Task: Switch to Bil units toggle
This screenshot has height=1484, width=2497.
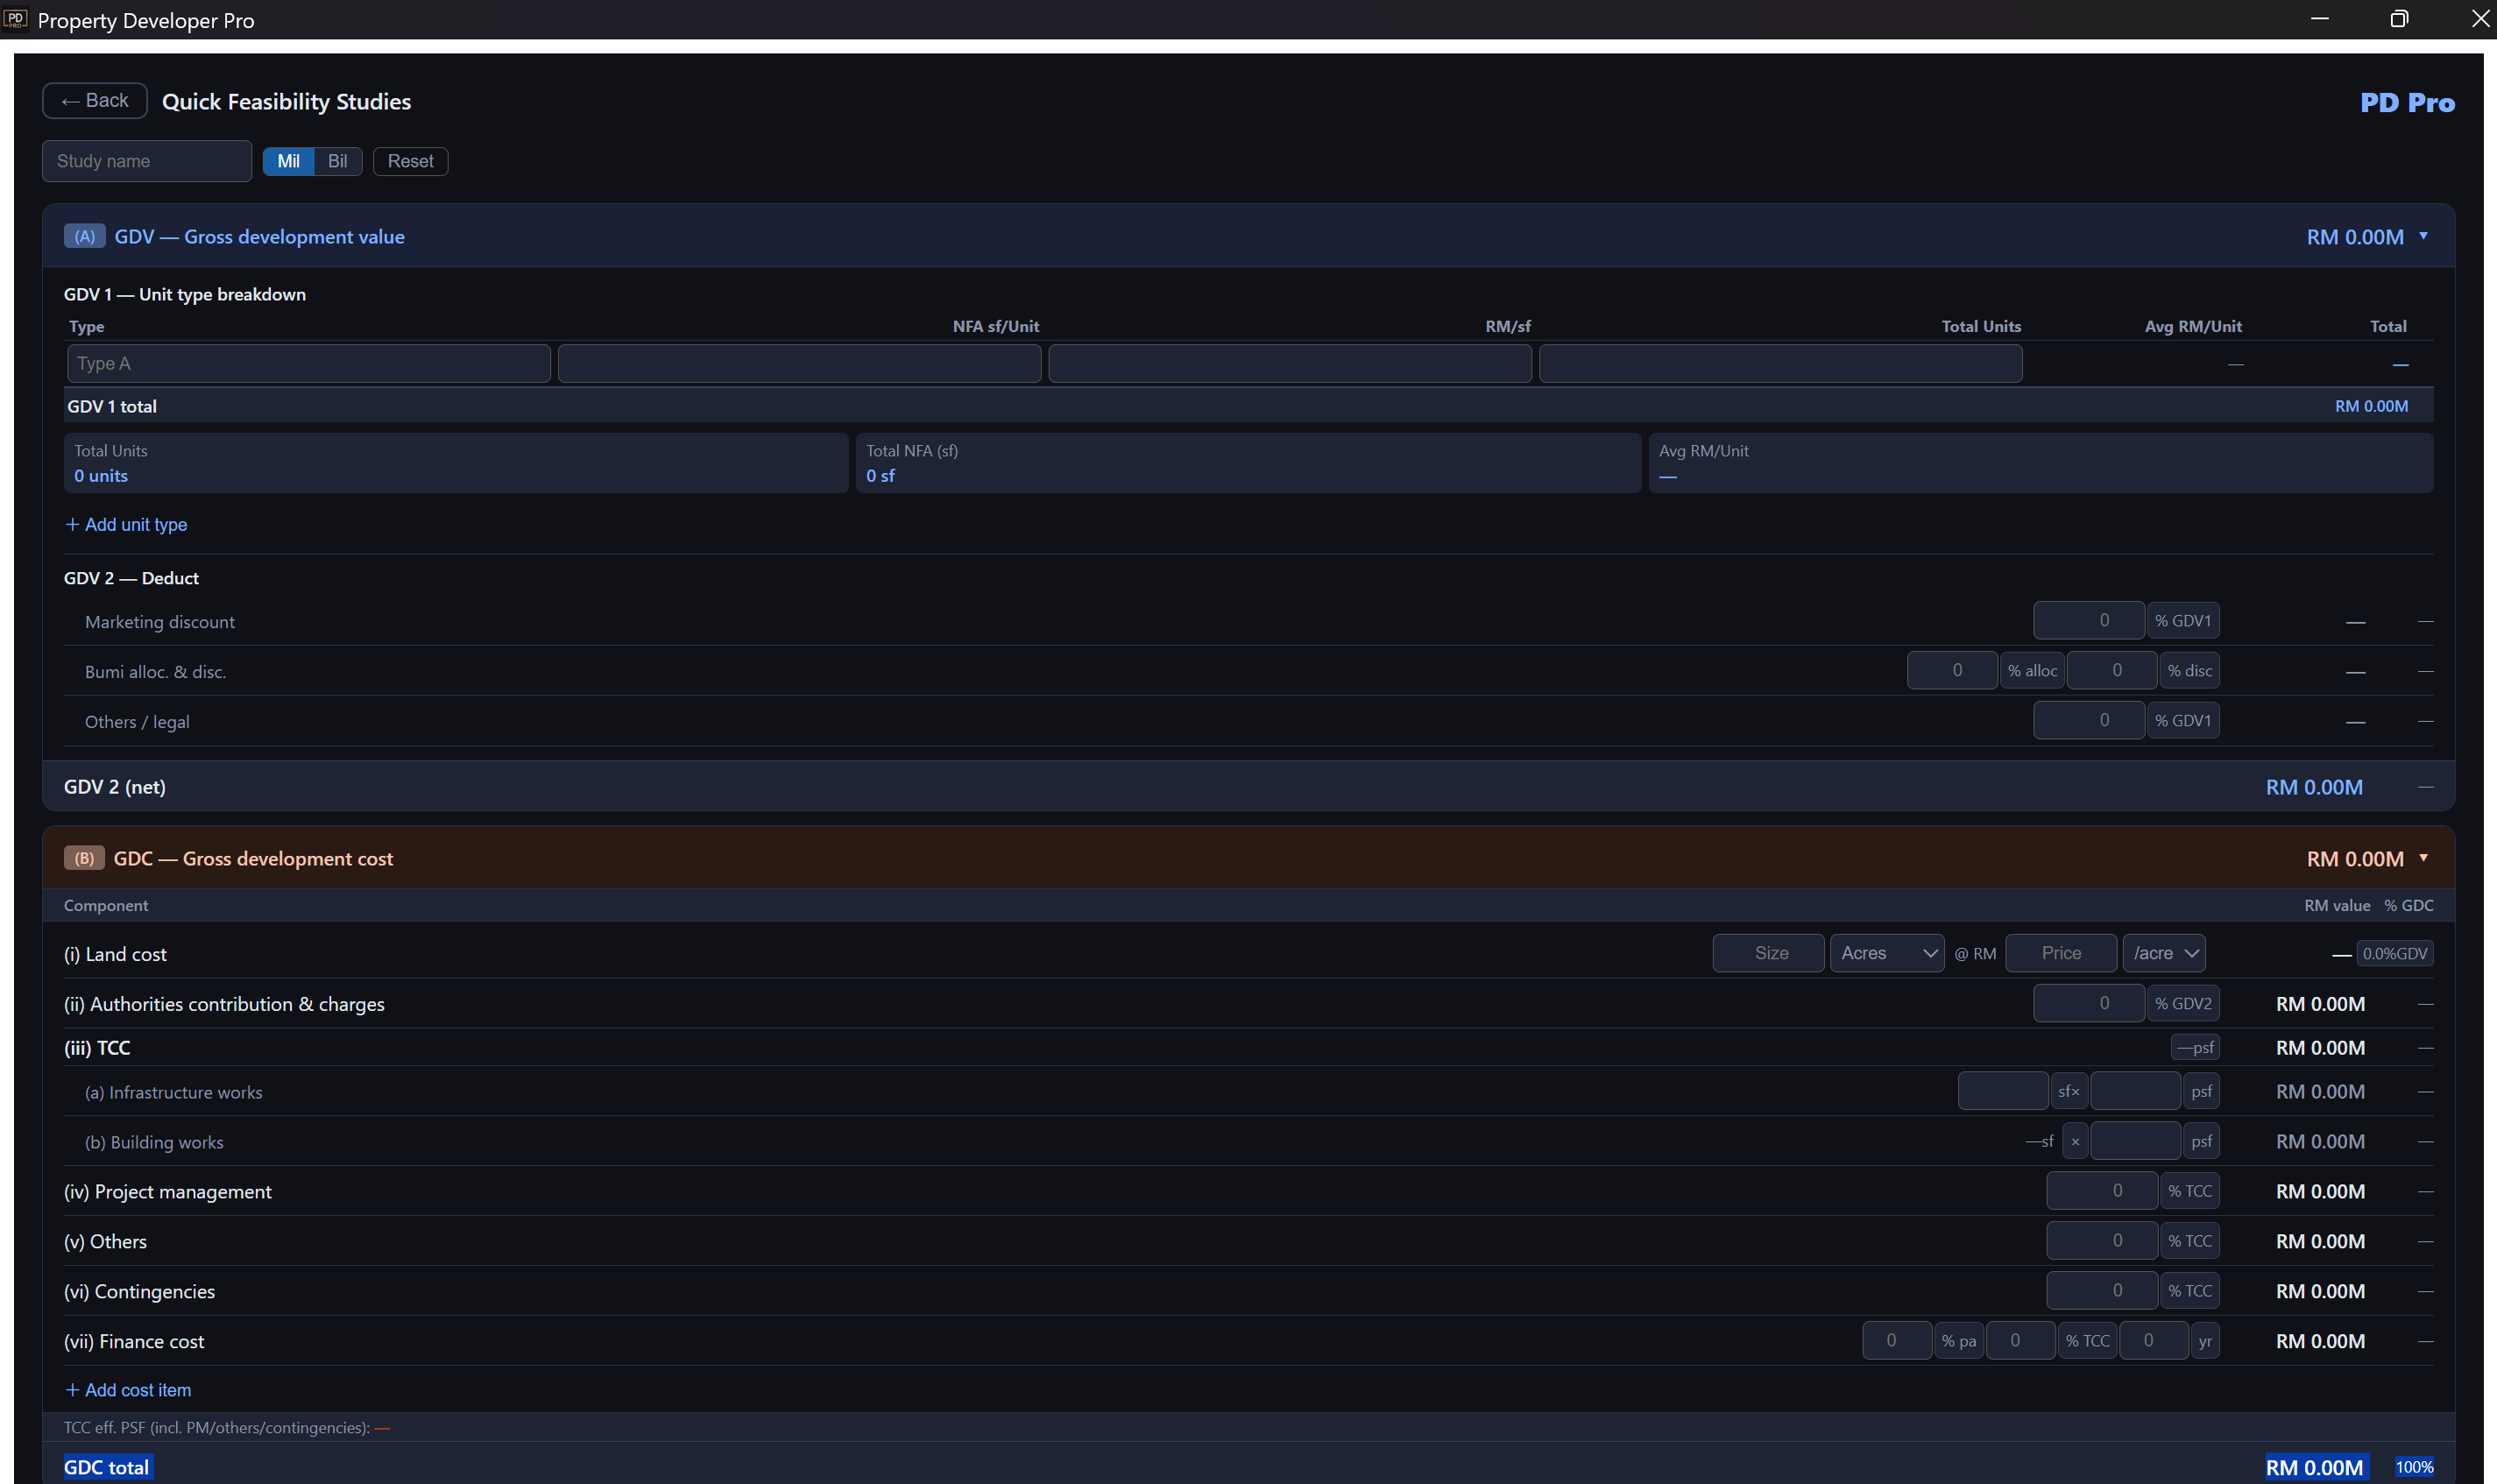Action: click(x=338, y=161)
